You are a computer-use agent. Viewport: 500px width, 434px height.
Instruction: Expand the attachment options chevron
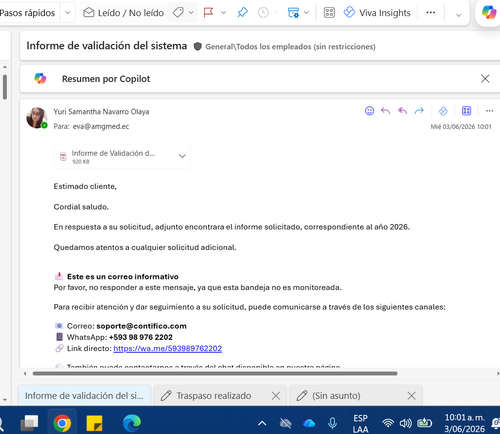[182, 156]
